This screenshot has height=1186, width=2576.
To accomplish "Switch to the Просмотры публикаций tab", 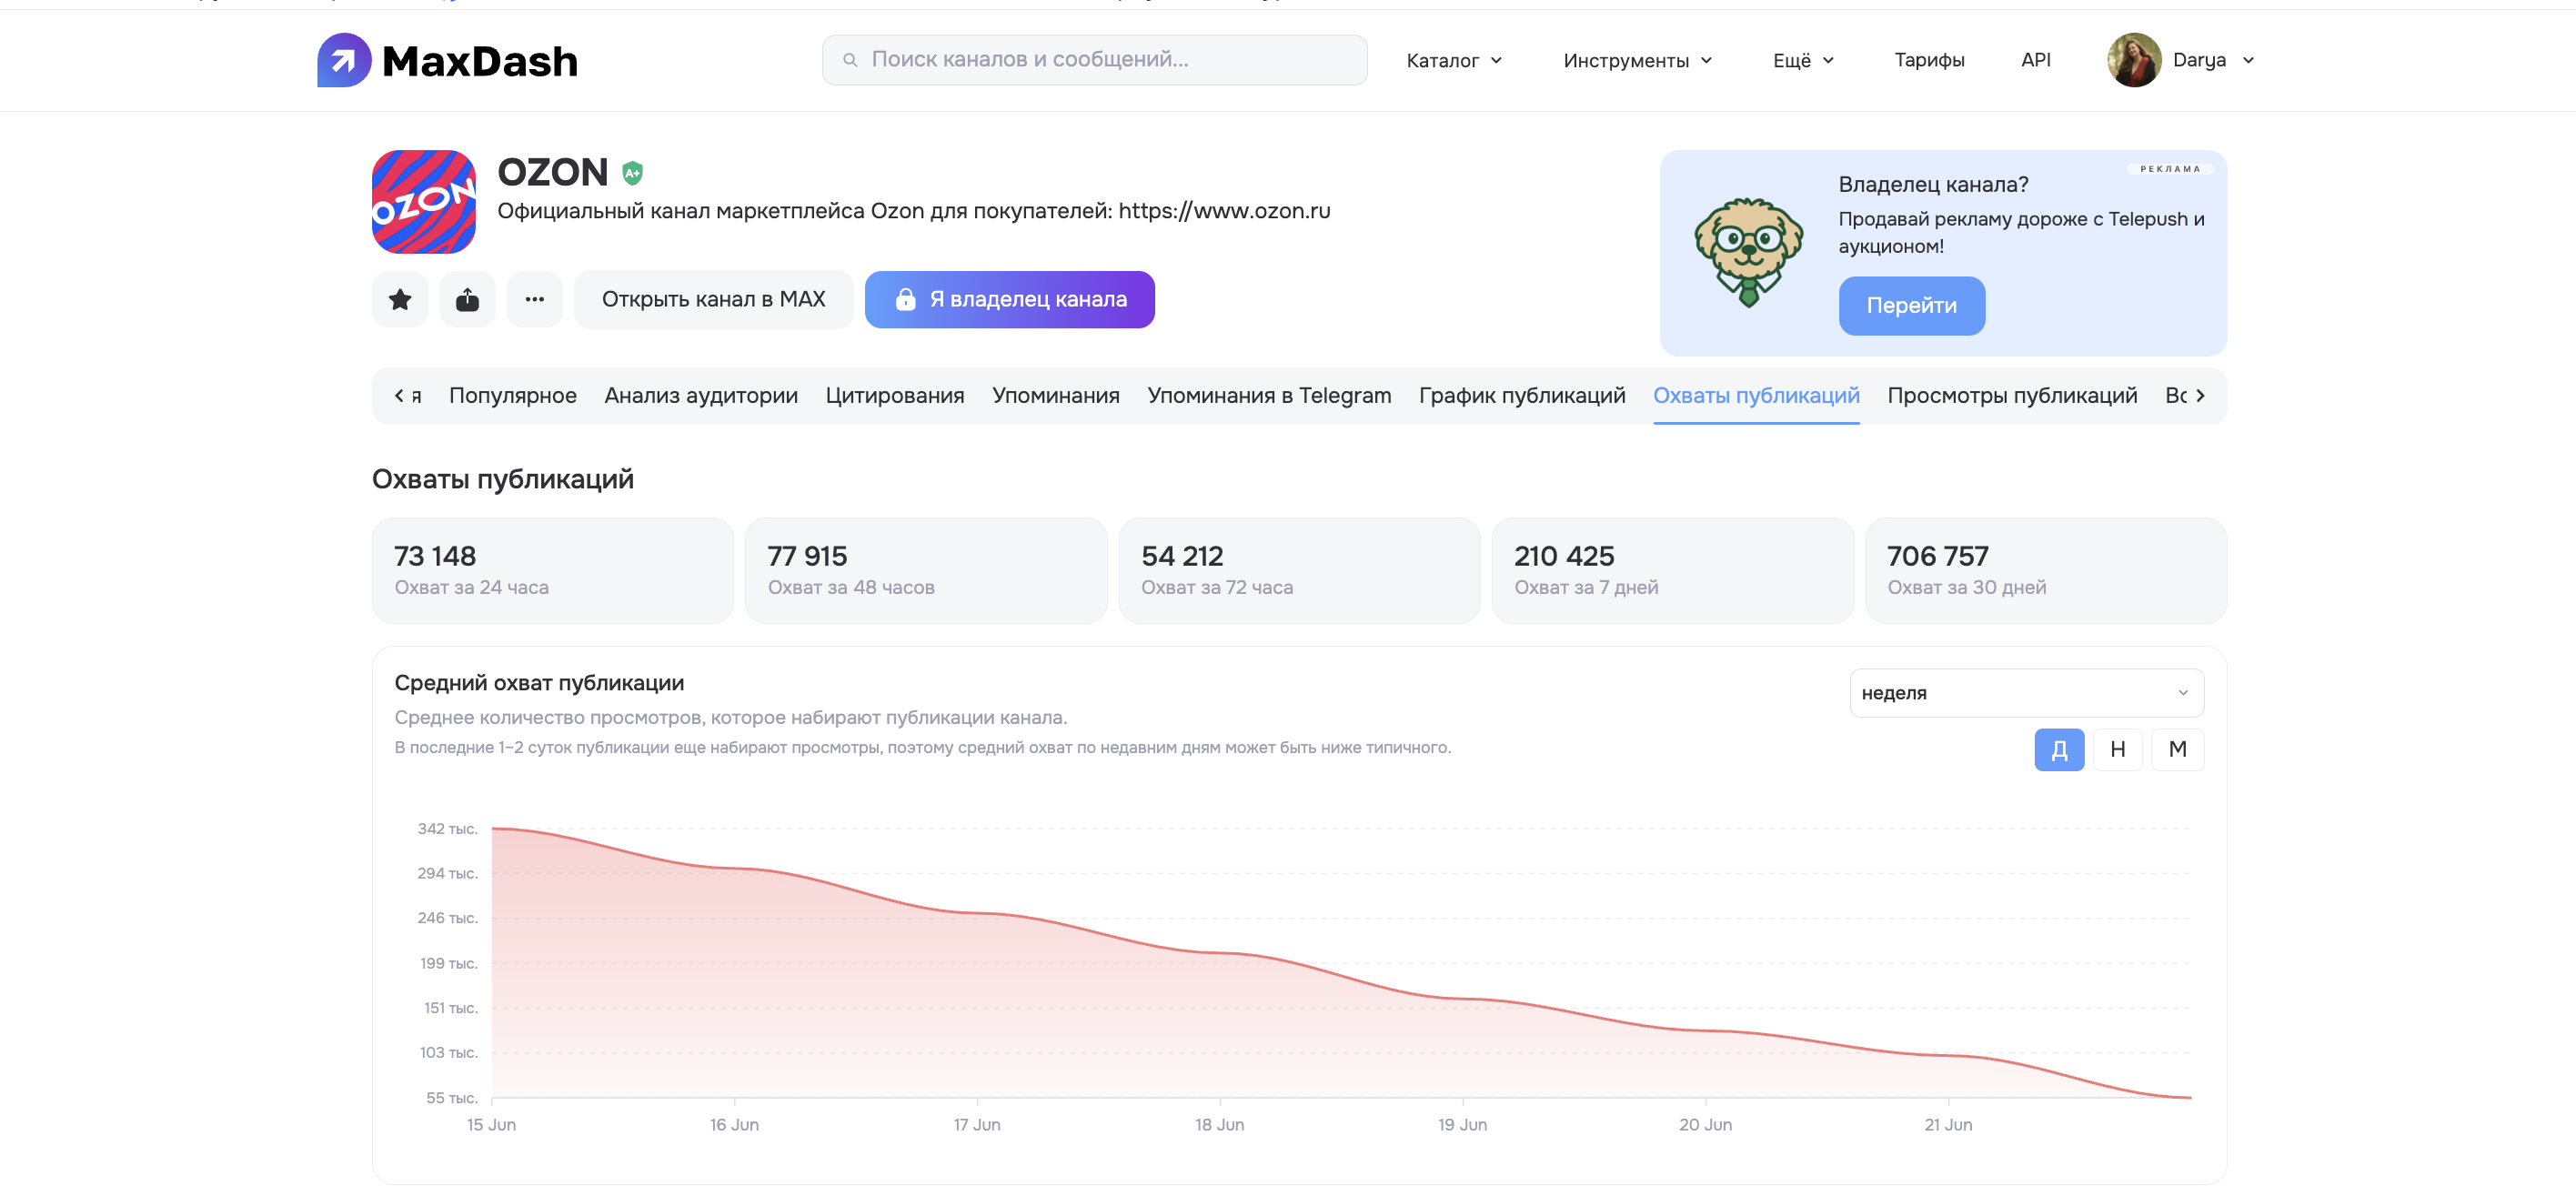I will coord(2012,396).
